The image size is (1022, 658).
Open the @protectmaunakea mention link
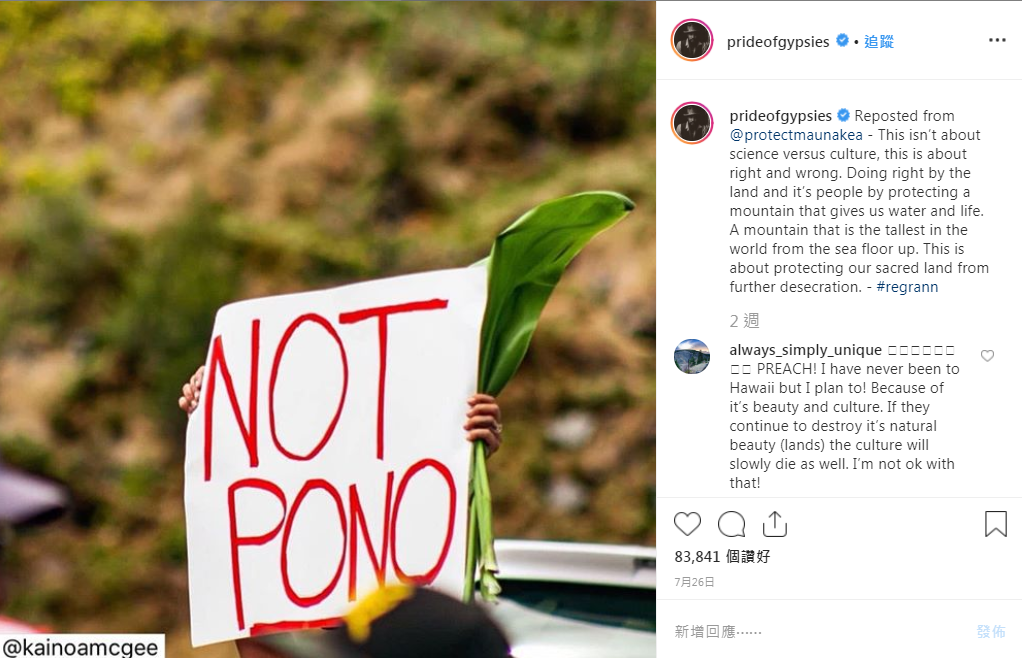796,135
